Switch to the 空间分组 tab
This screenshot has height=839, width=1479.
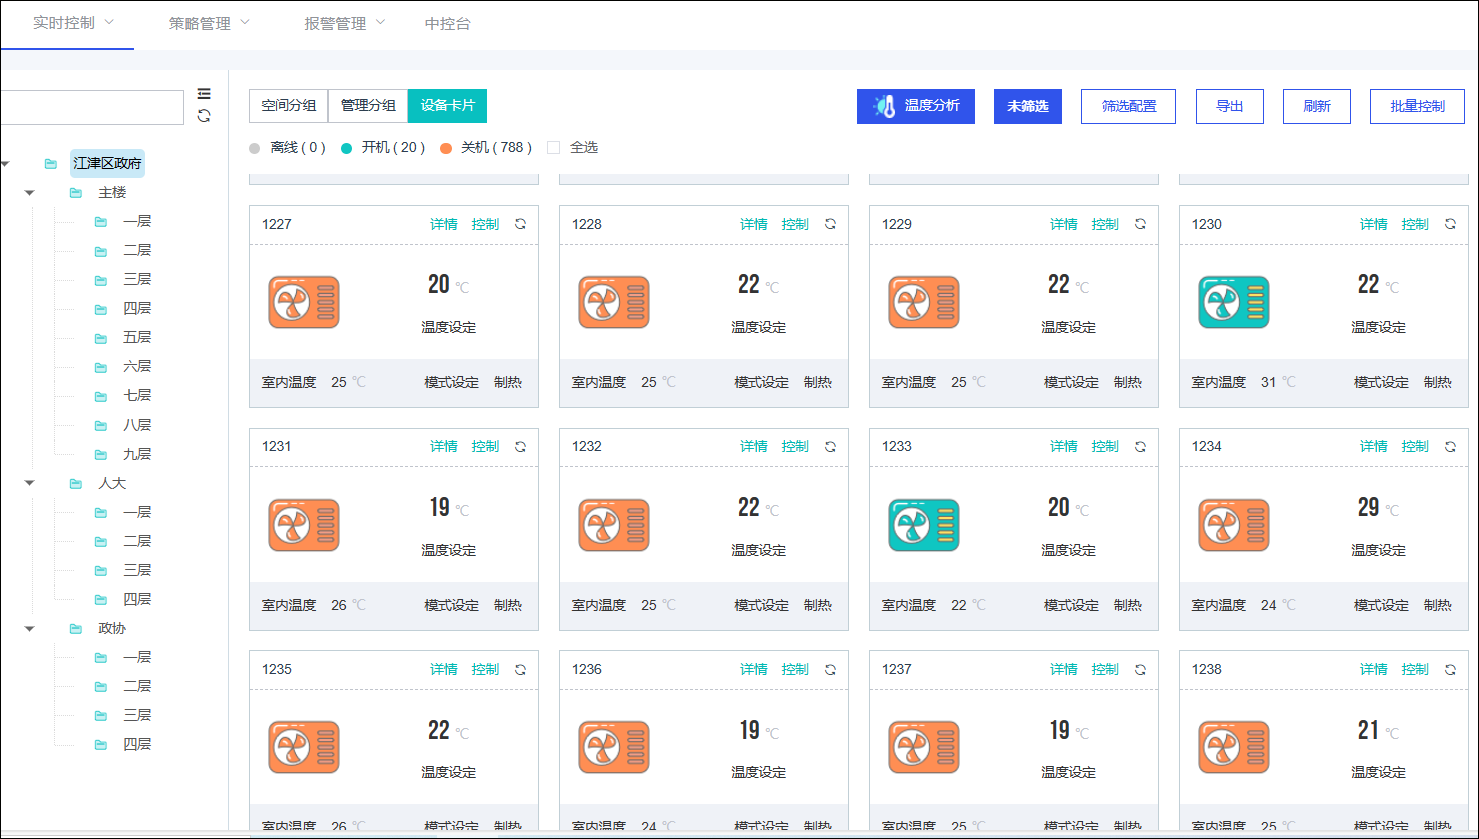[x=288, y=106]
